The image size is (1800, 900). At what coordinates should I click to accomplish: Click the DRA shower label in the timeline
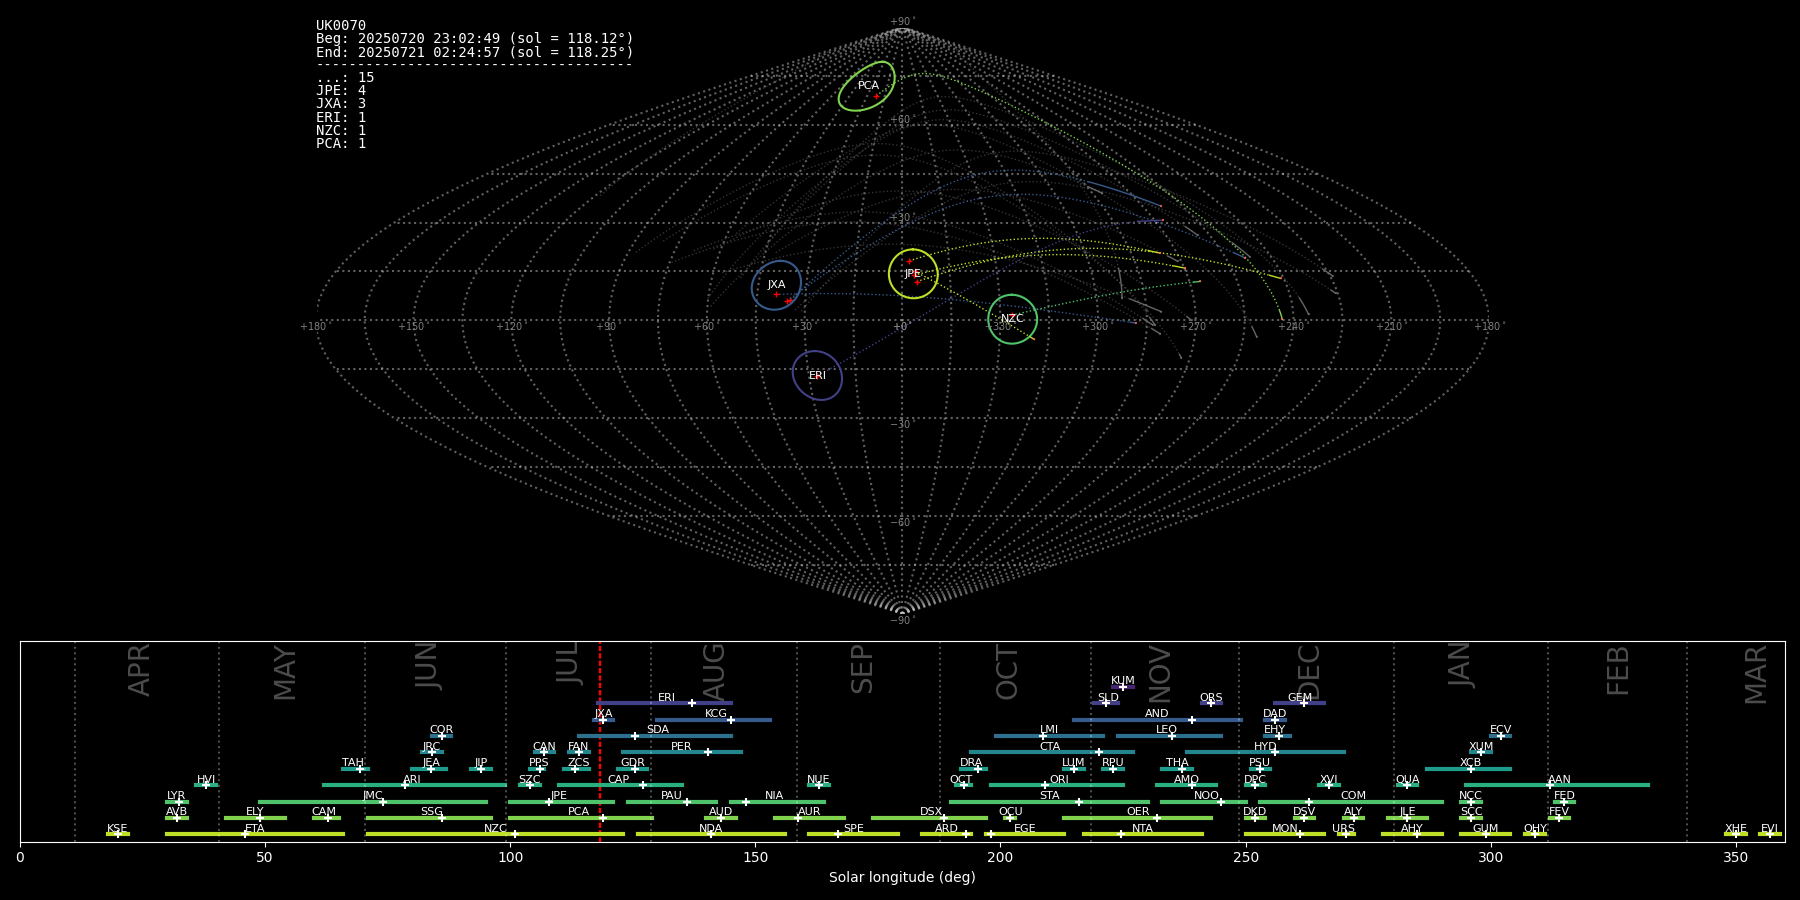pyautogui.click(x=971, y=763)
